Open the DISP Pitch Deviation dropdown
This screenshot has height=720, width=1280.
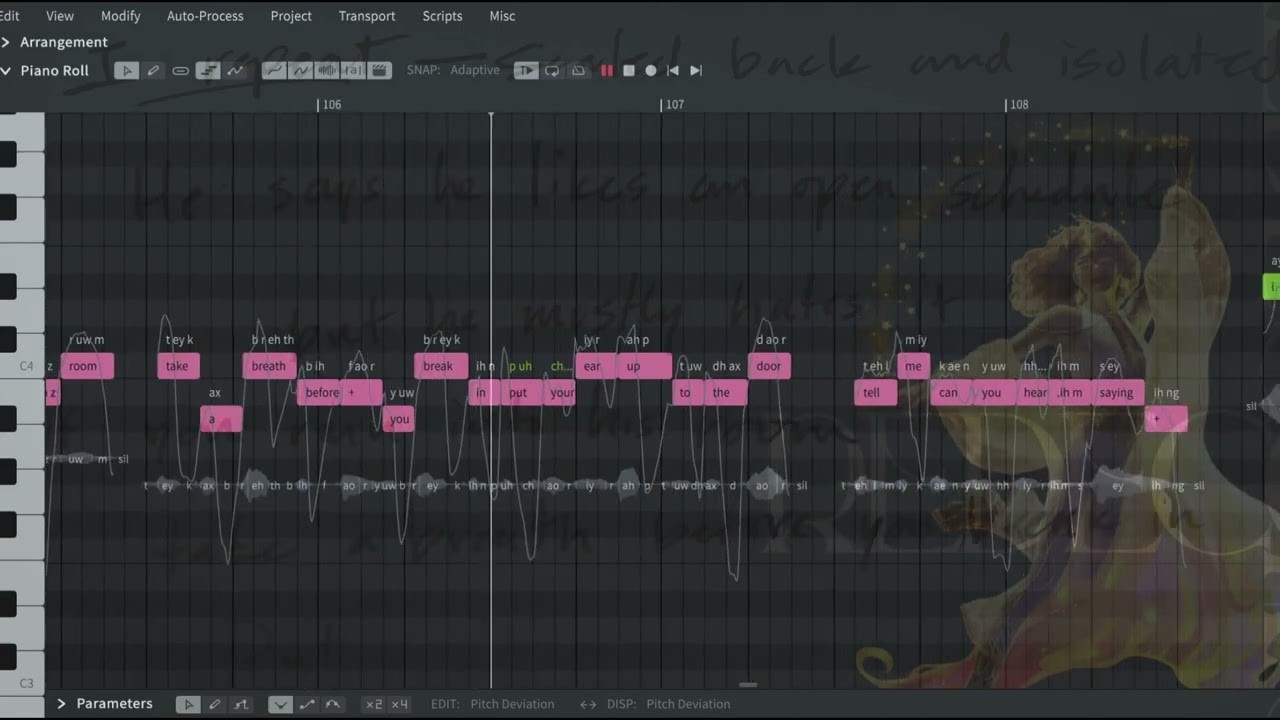tap(688, 704)
